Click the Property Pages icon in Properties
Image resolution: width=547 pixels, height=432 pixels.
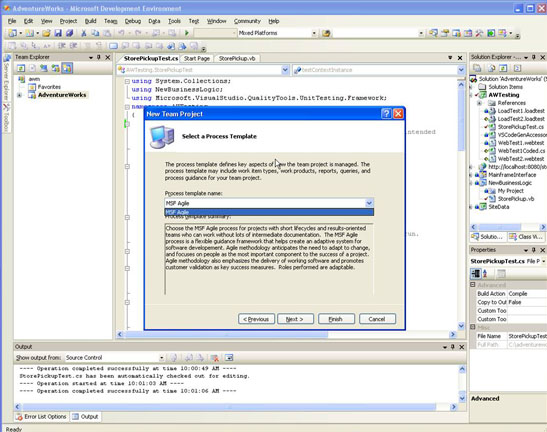[501, 274]
